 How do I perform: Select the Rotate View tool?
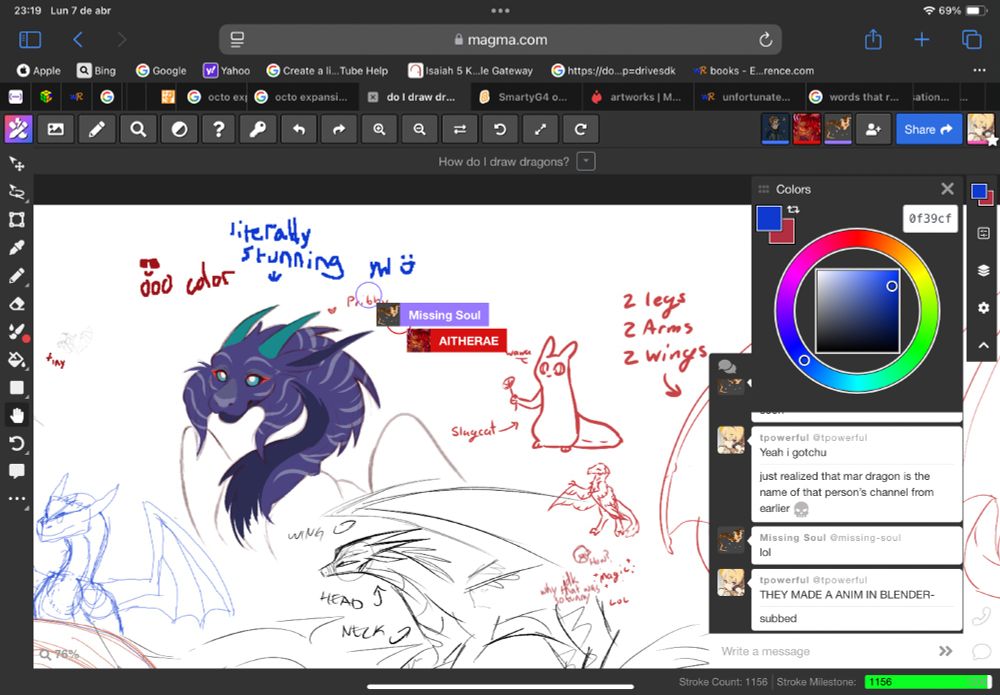click(x=17, y=444)
